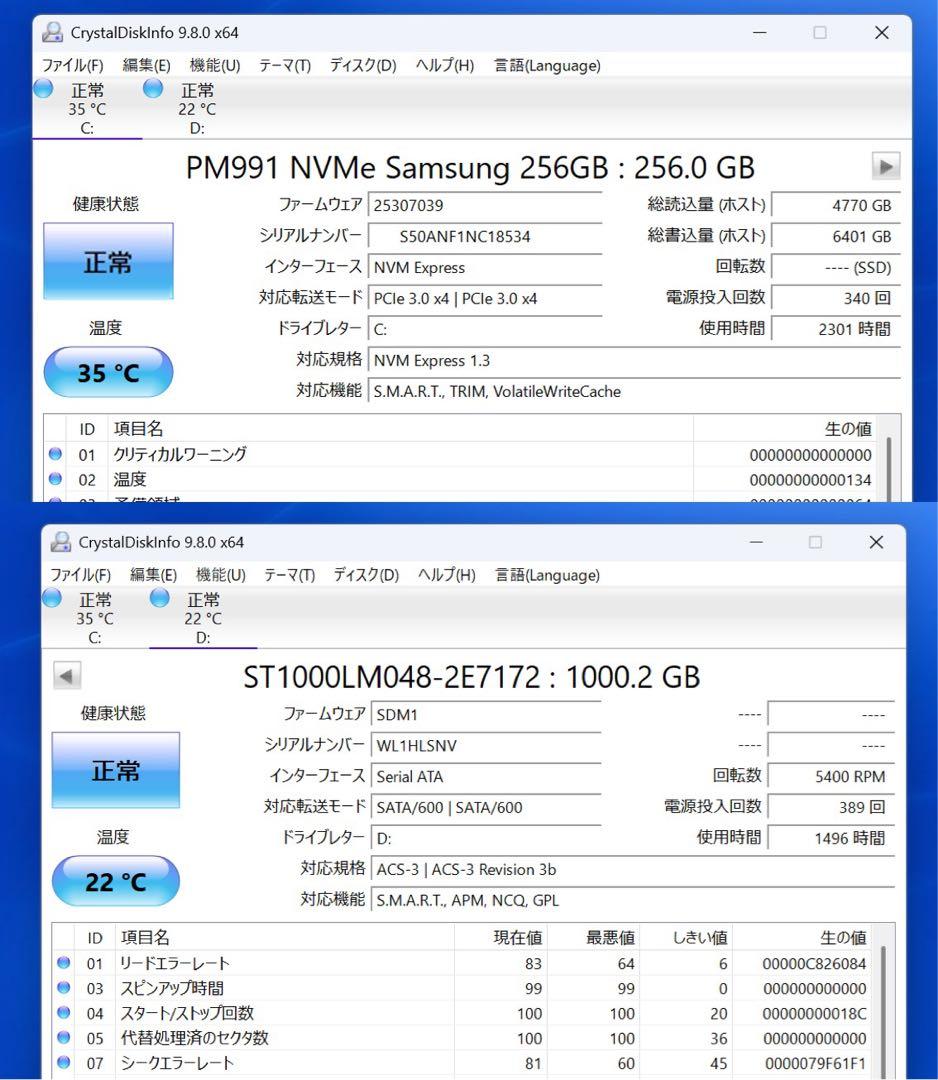Click status dot for 代替処理済のセクタ数 row
The width and height of the screenshot is (938, 1080).
tap(64, 1037)
